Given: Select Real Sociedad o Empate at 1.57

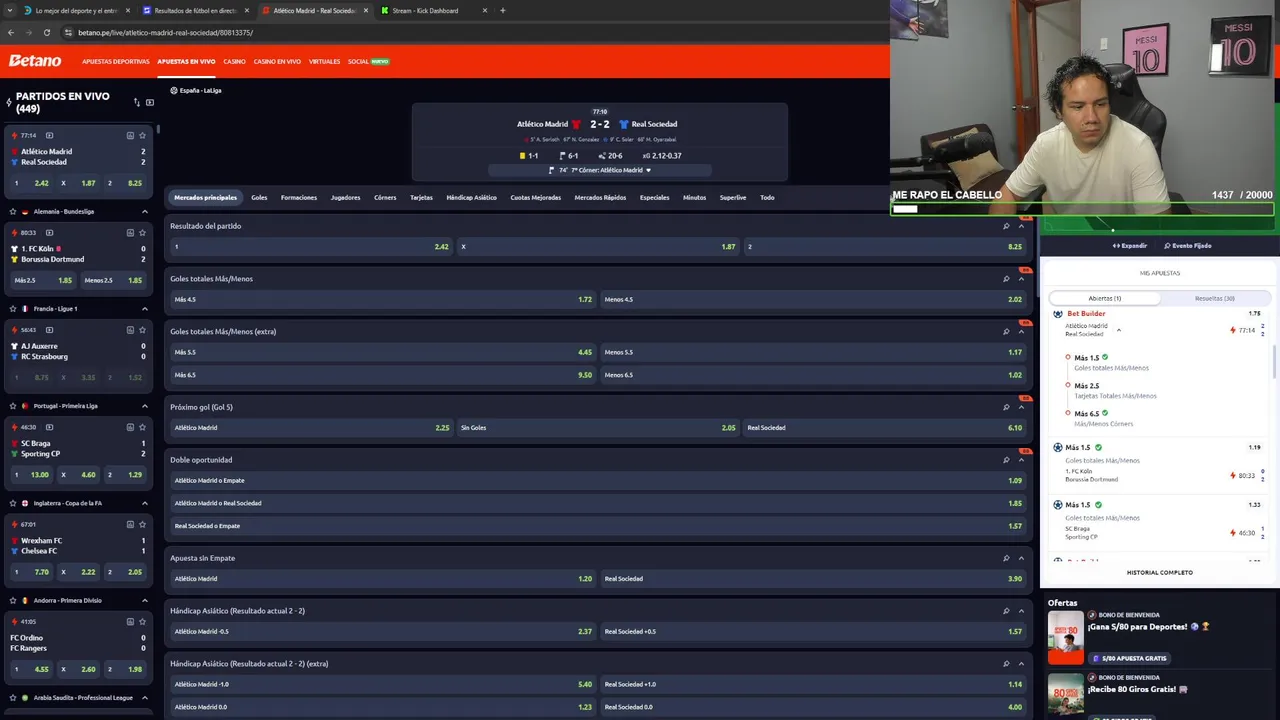Looking at the screenshot, I should coord(598,526).
